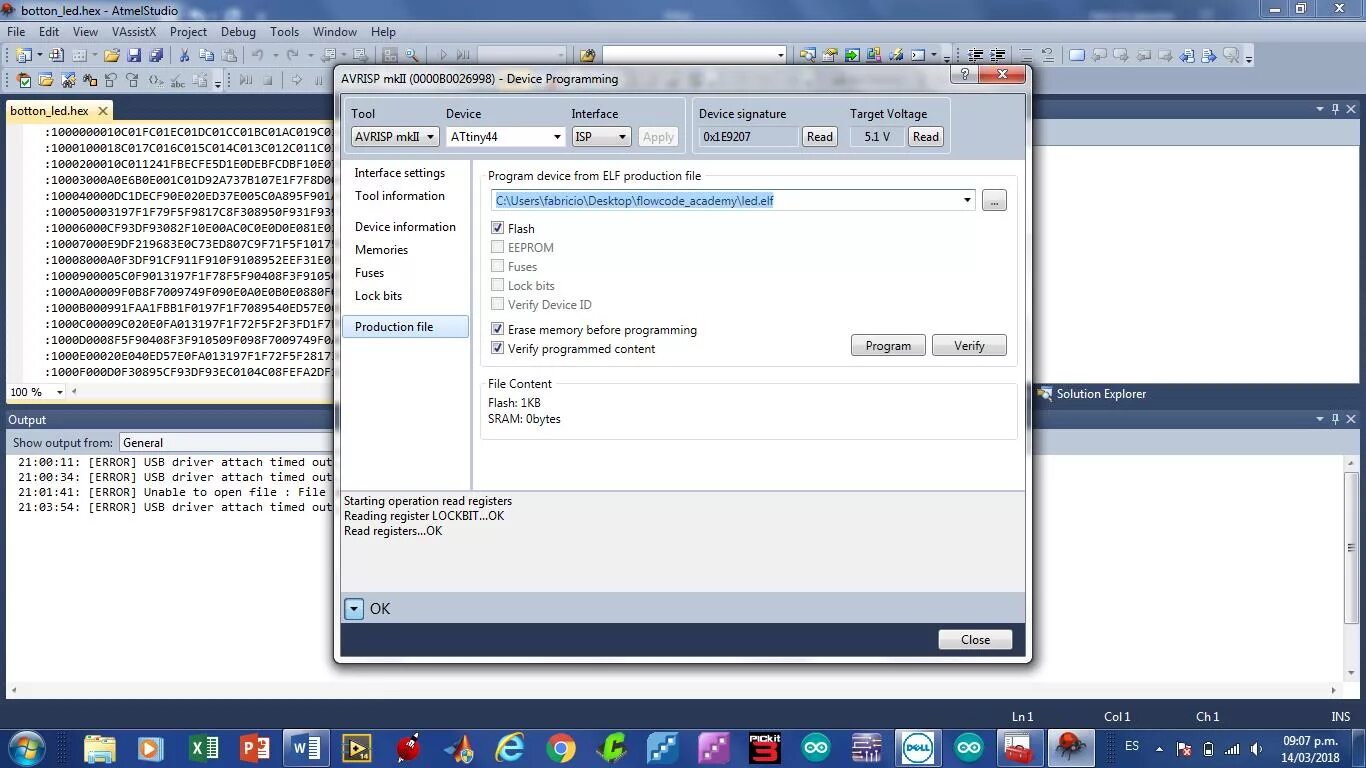1366x768 pixels.
Task: Click the Open File folder icon
Action: click(x=111, y=55)
